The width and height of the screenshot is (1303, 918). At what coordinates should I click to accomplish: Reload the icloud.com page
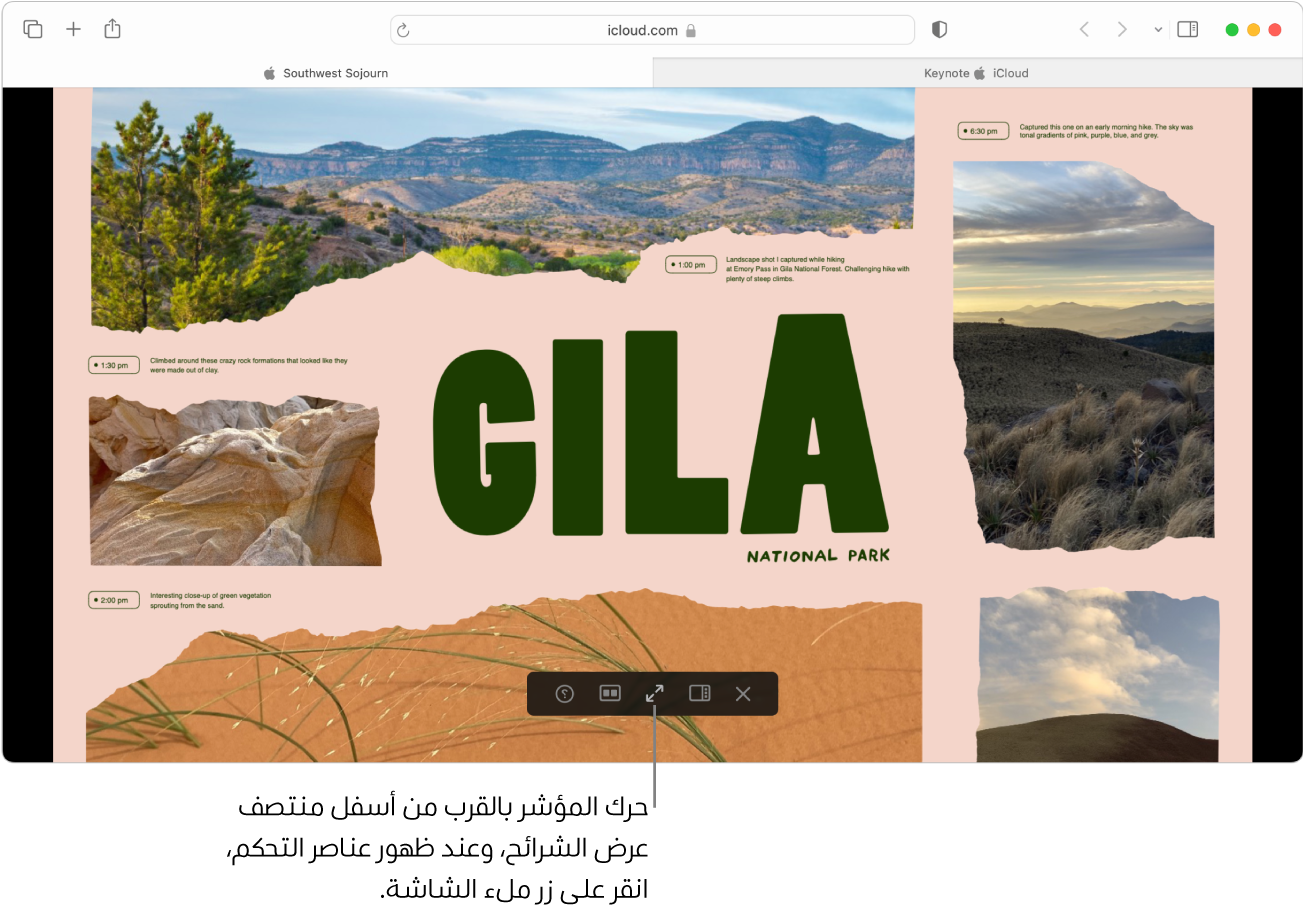coord(404,30)
